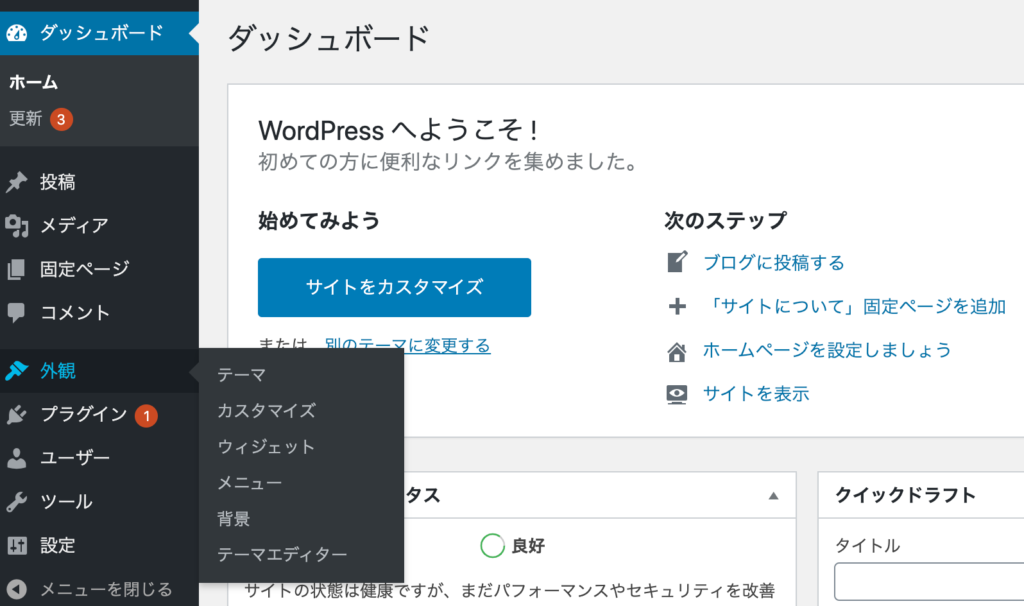Screen dimensions: 1024x606
Task: Click the pages icon beside 固定ページ
Action: 17,269
